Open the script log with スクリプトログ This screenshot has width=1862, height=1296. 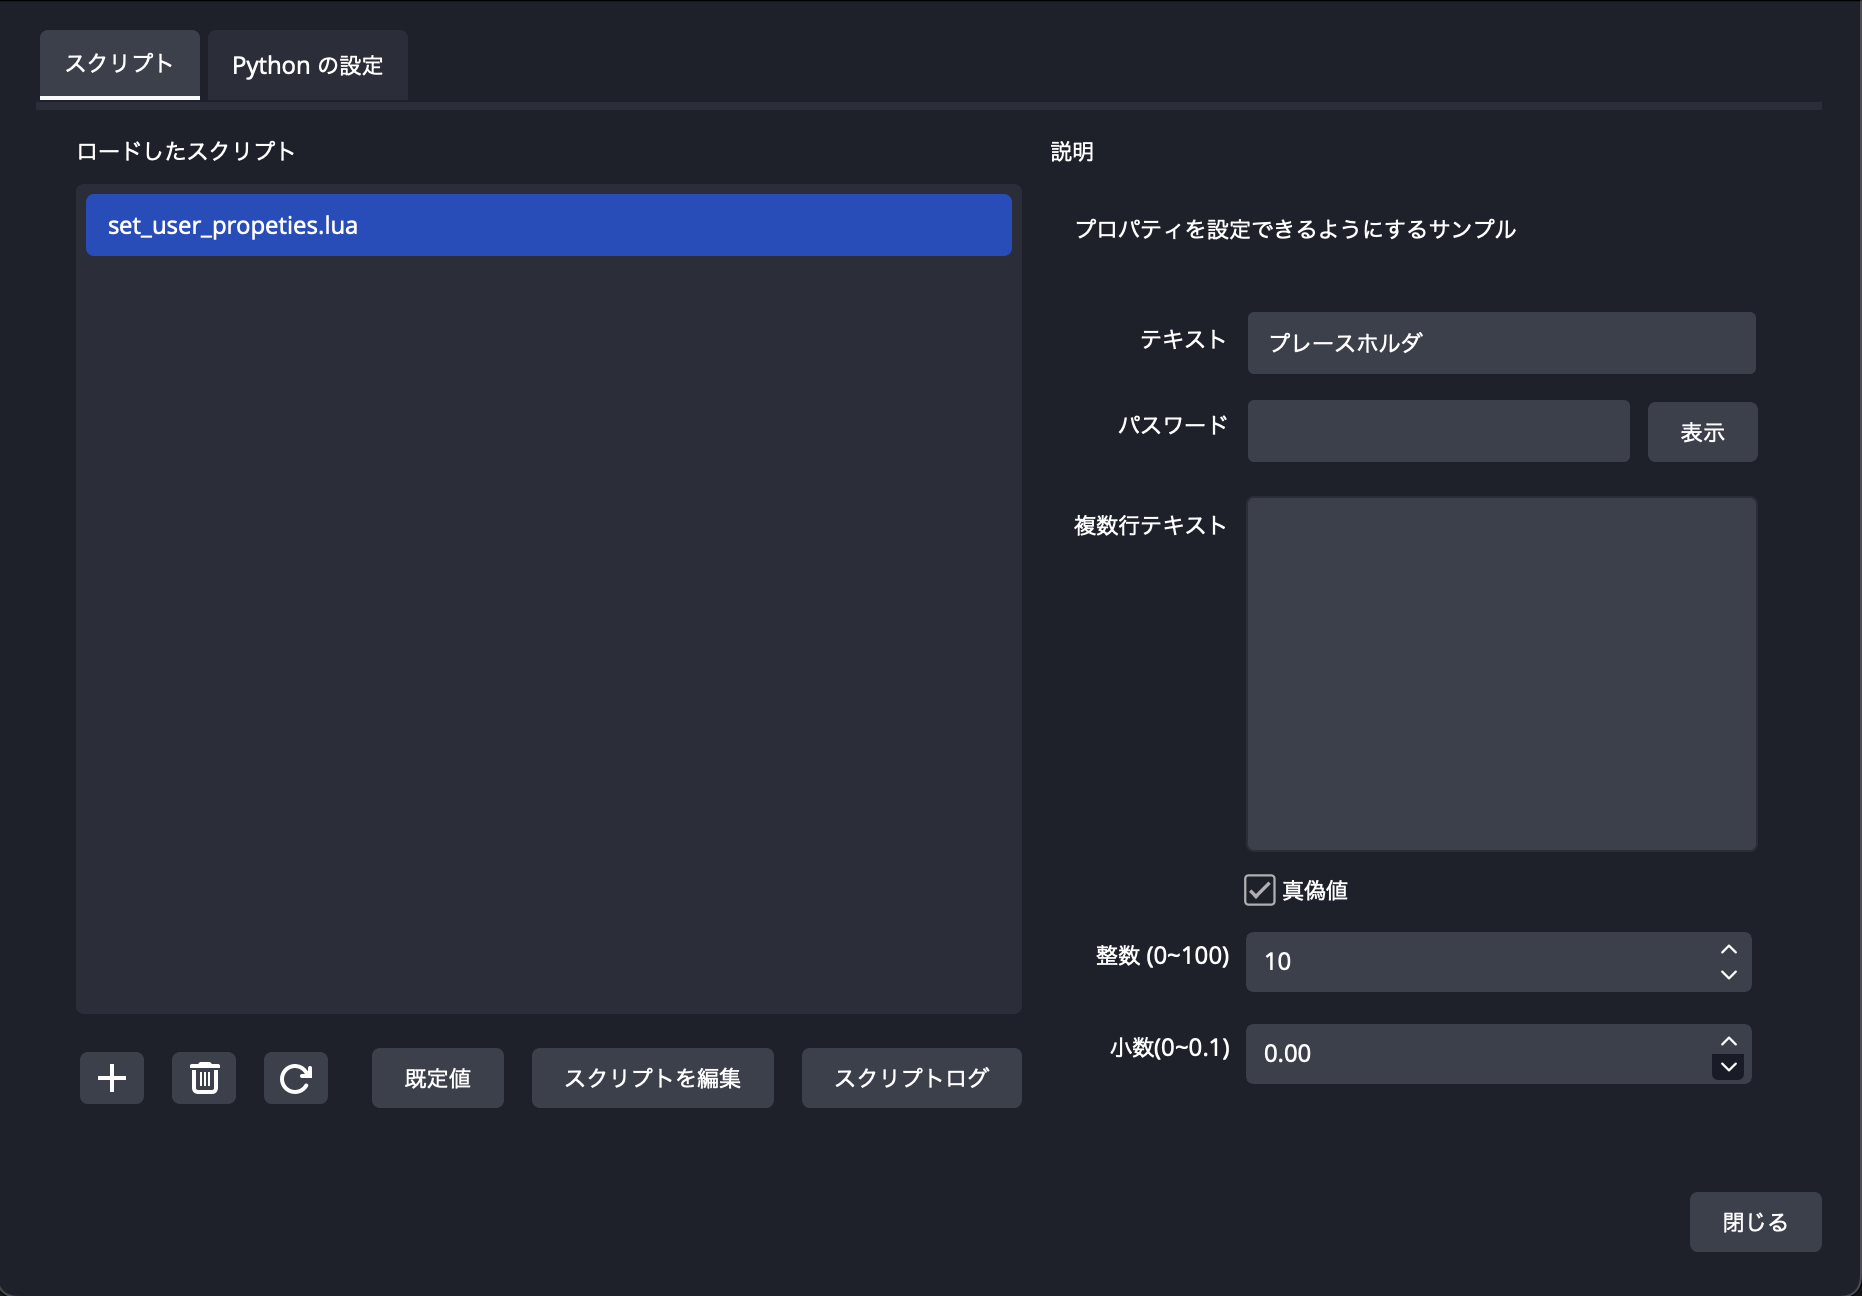pyautogui.click(x=910, y=1078)
